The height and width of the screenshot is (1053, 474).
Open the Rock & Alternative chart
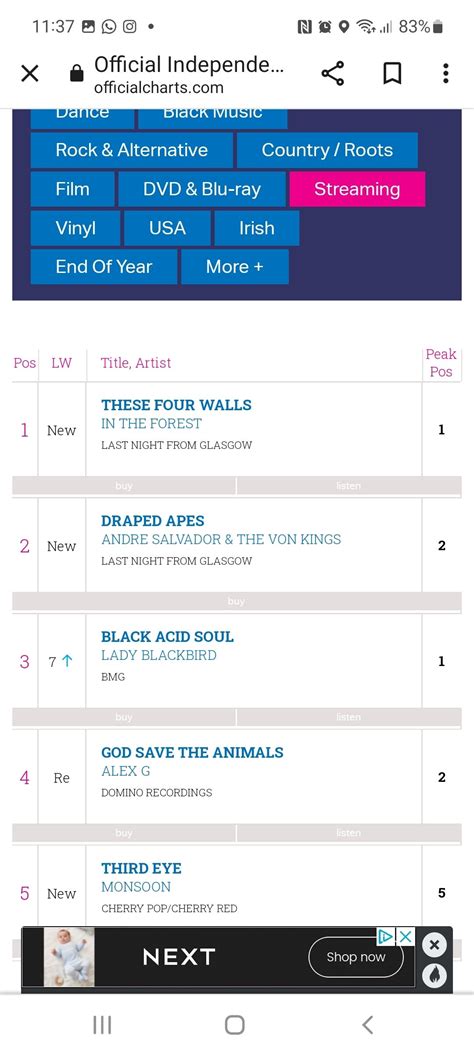[x=132, y=150]
